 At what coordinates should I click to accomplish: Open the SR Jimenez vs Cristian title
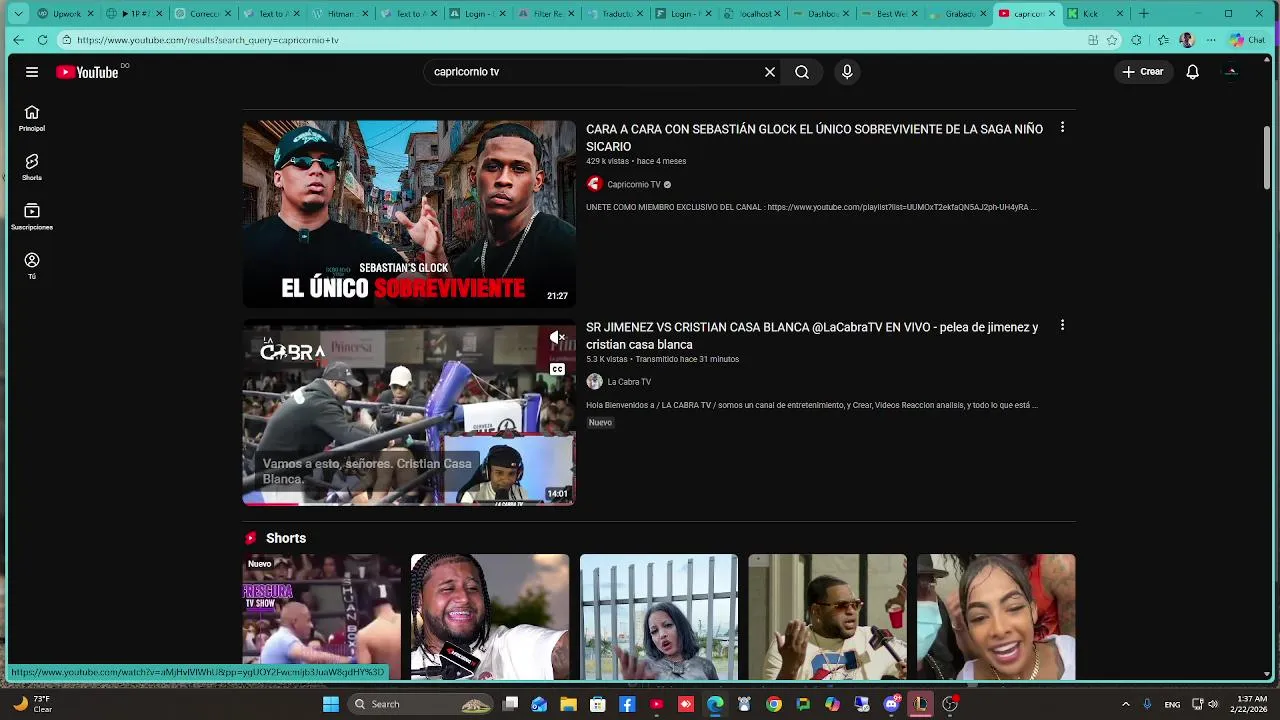pos(812,335)
